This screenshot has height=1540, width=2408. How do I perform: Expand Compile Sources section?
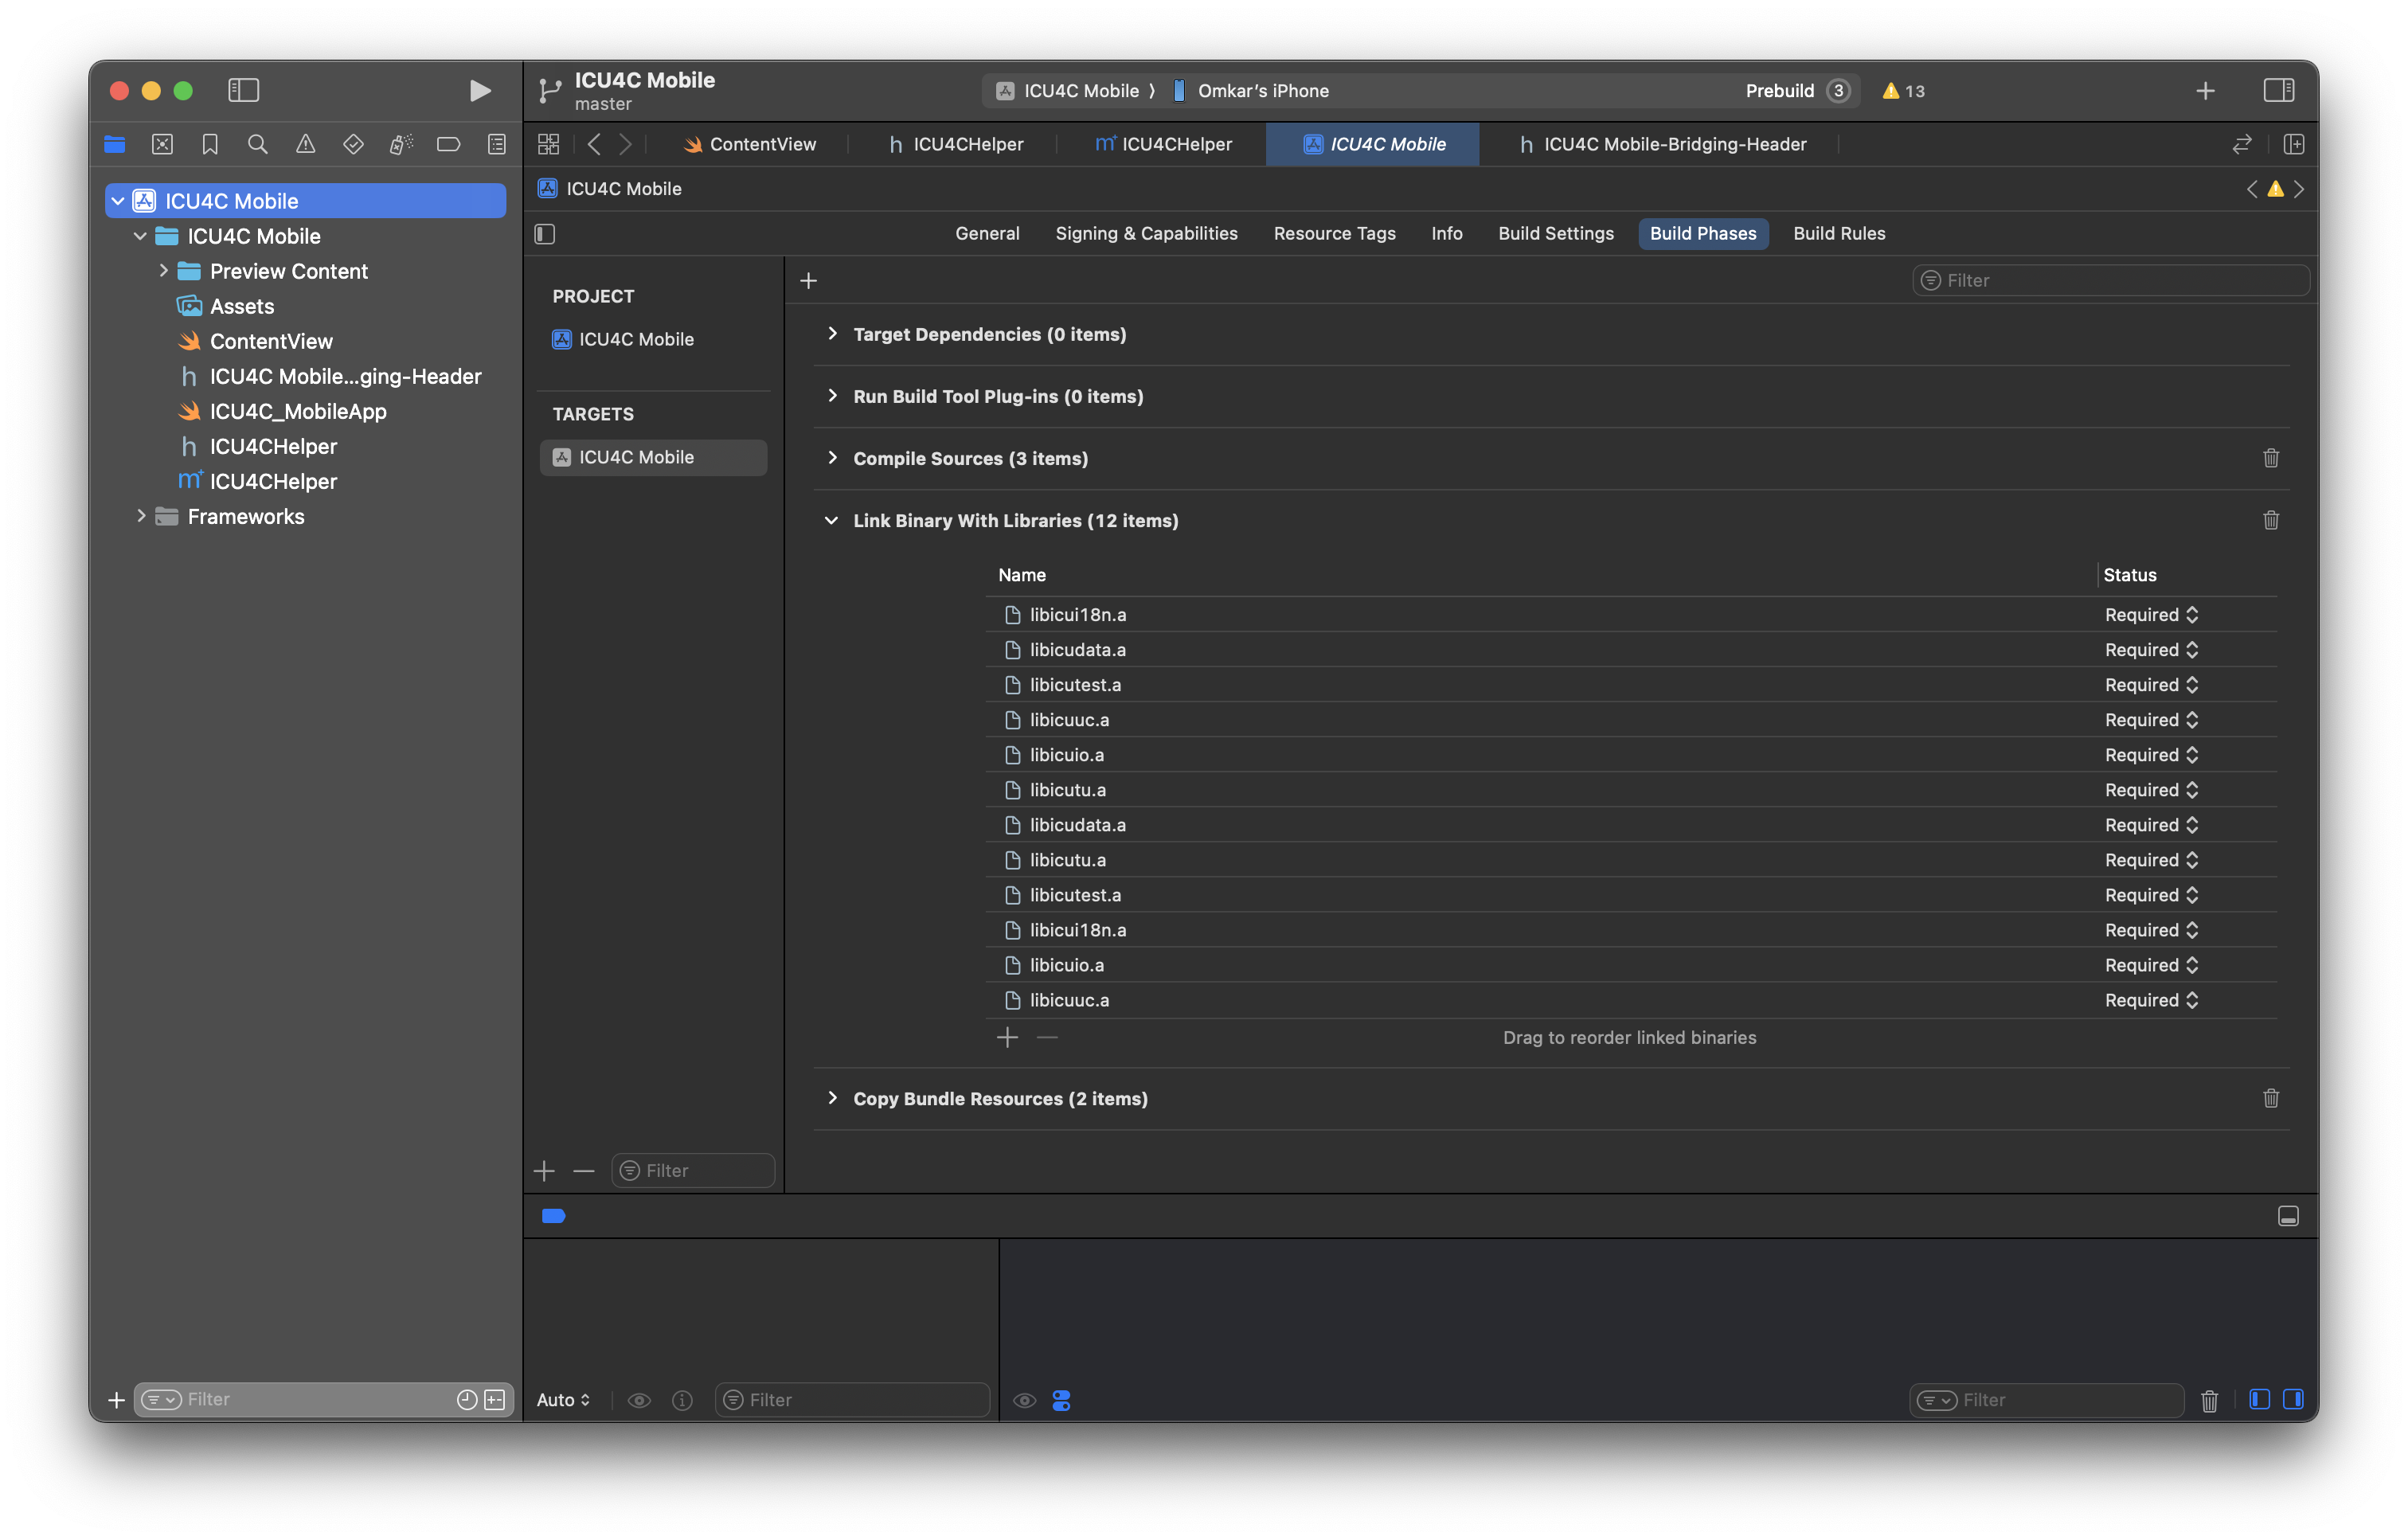point(832,458)
